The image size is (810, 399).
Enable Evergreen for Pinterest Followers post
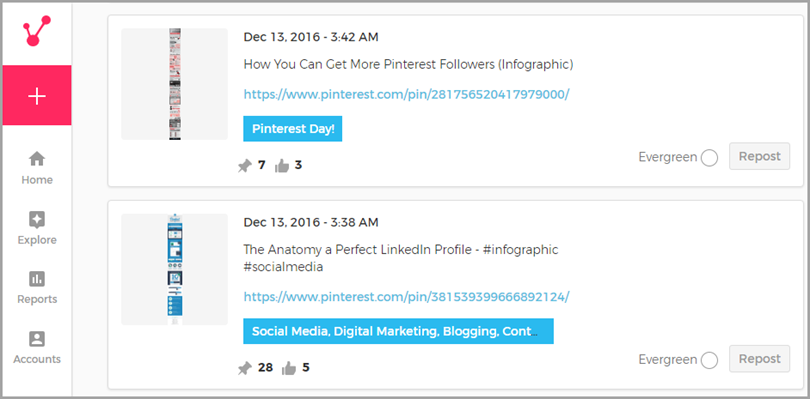click(x=709, y=158)
